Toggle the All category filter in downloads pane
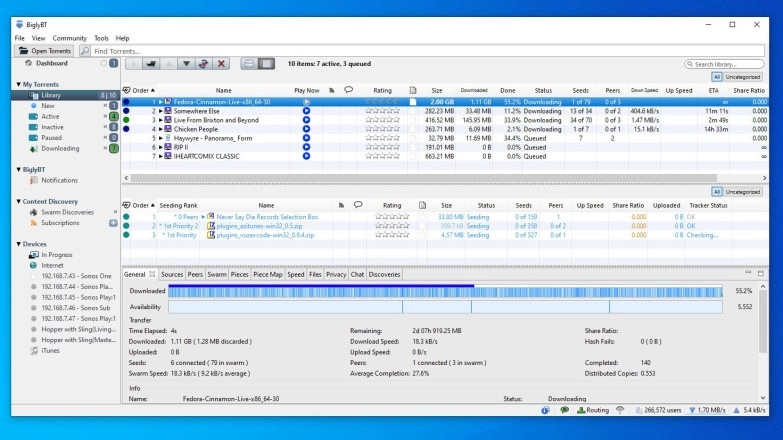The image size is (783, 440). coord(717,77)
